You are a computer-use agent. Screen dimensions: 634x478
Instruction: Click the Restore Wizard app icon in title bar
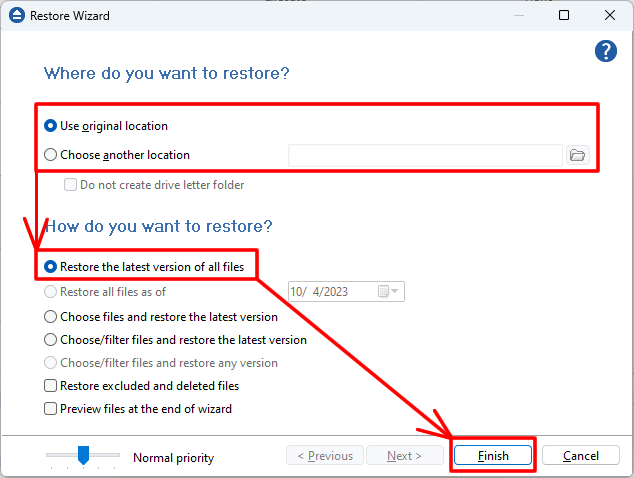point(17,16)
